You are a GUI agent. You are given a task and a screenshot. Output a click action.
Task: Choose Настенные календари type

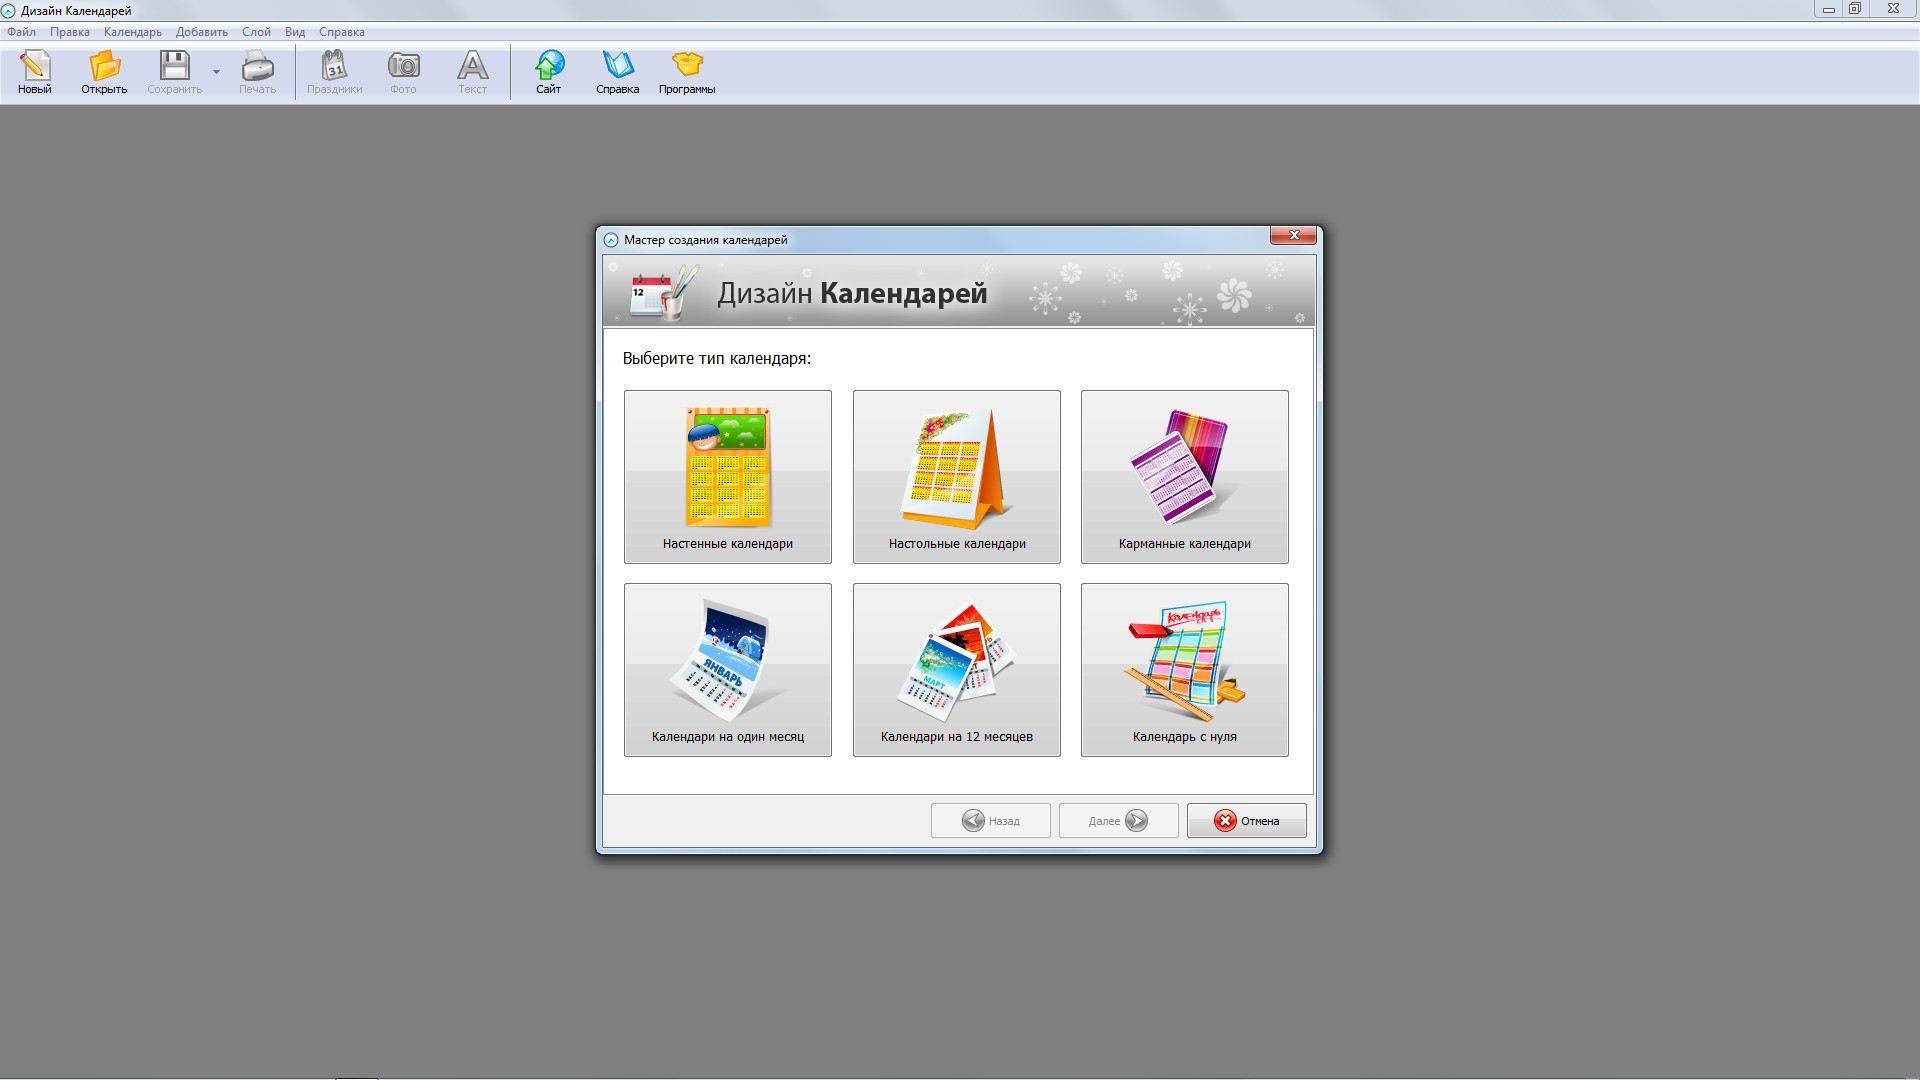pos(728,477)
